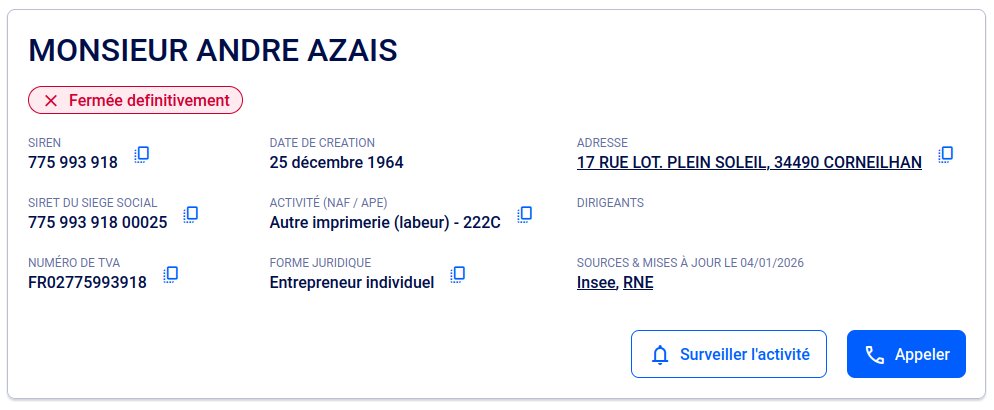
Task: Click the Fermée definitivement status badge
Action: tap(136, 100)
